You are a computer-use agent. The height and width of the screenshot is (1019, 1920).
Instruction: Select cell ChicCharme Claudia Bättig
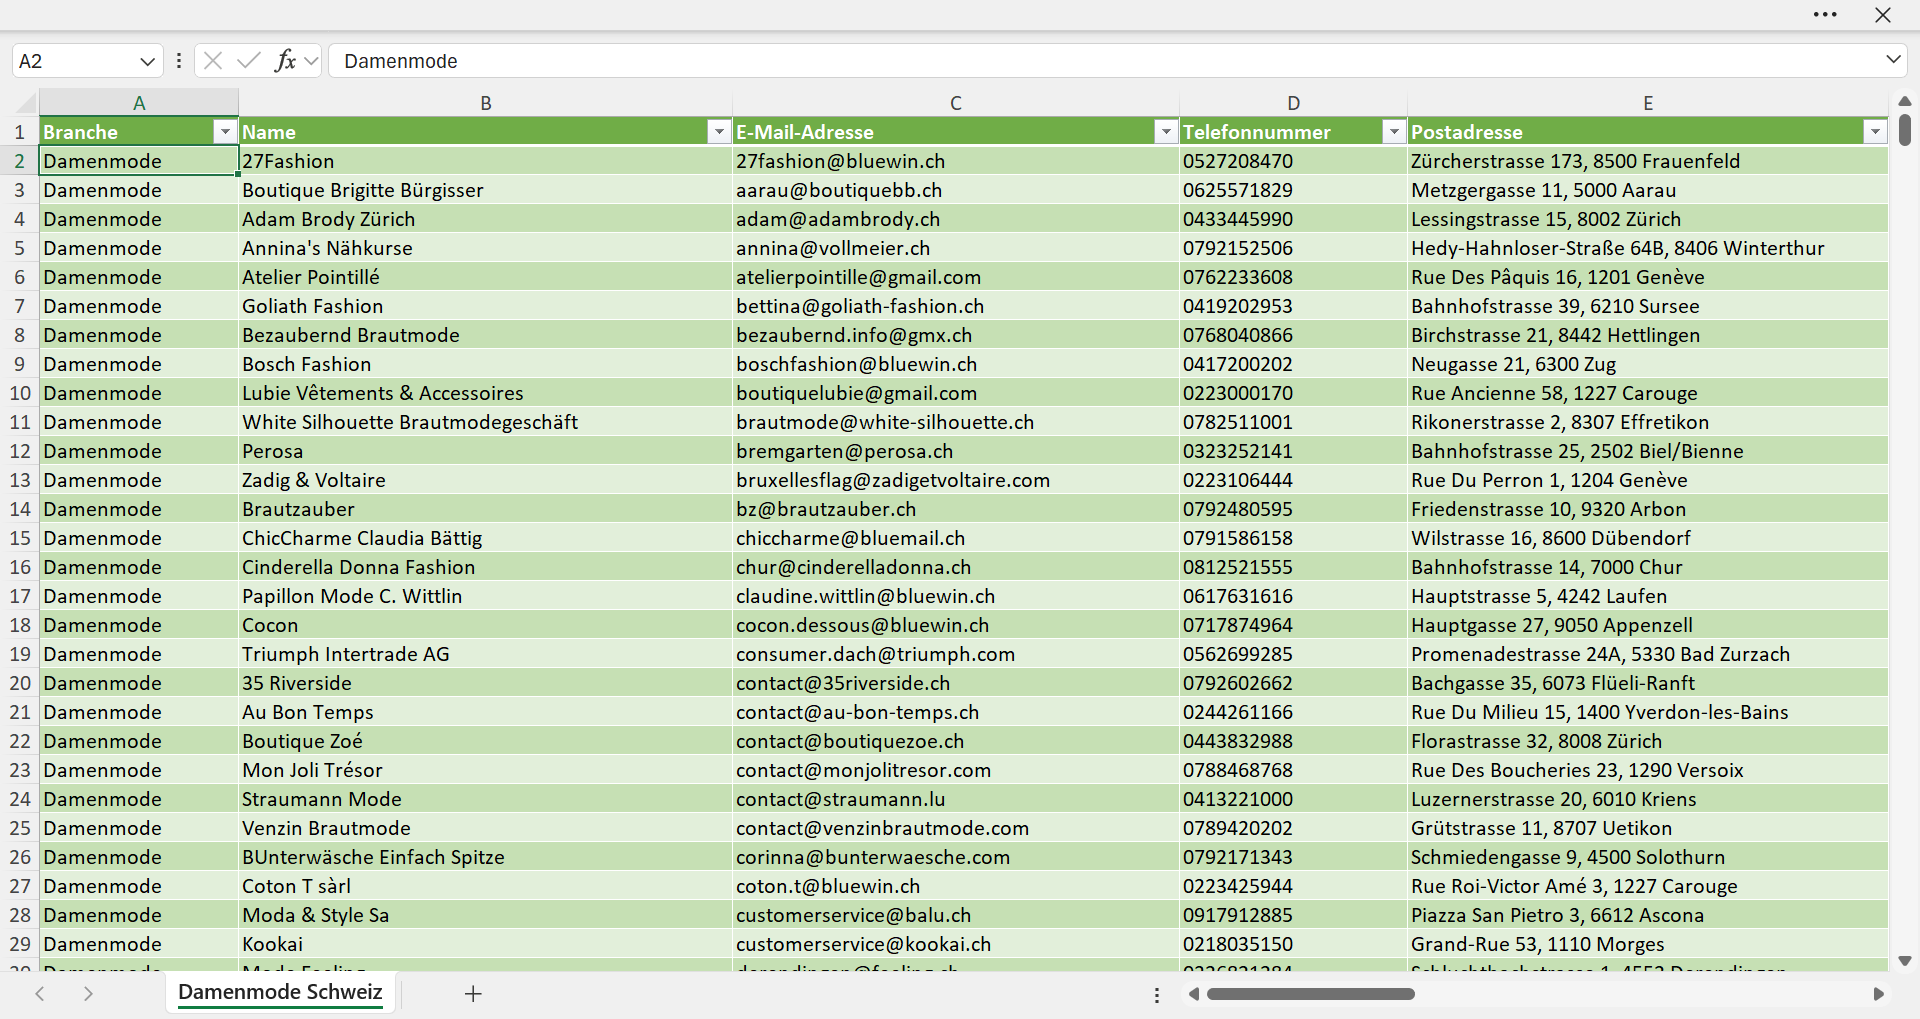[486, 538]
